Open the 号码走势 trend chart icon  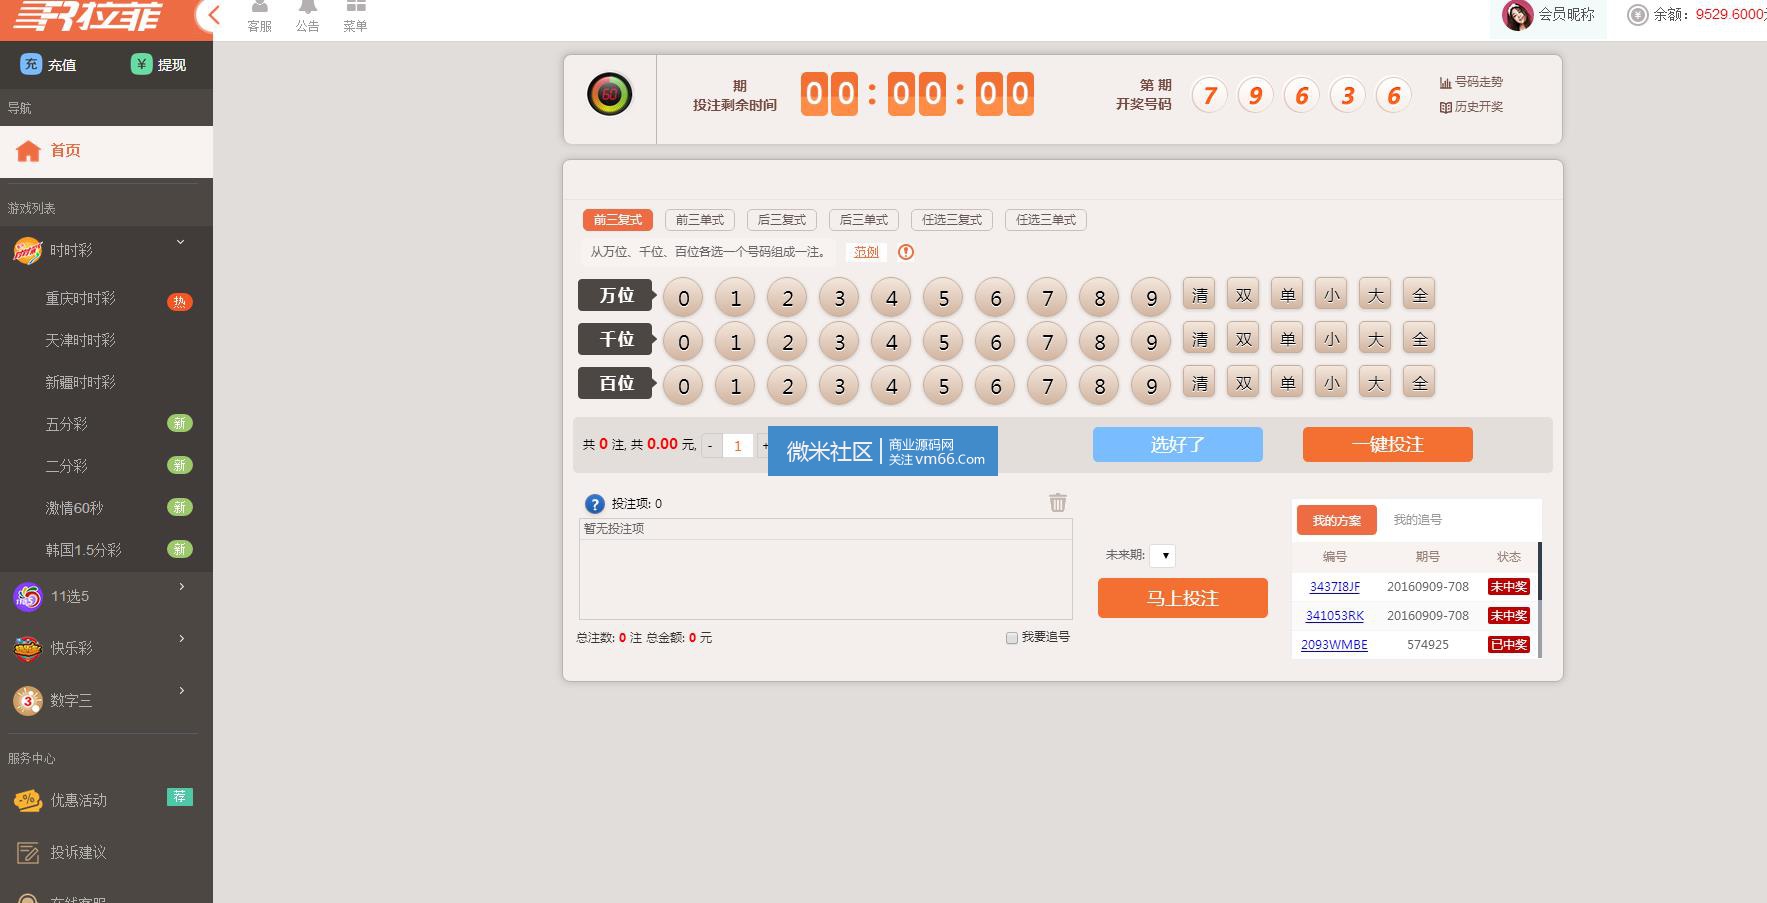point(1445,82)
